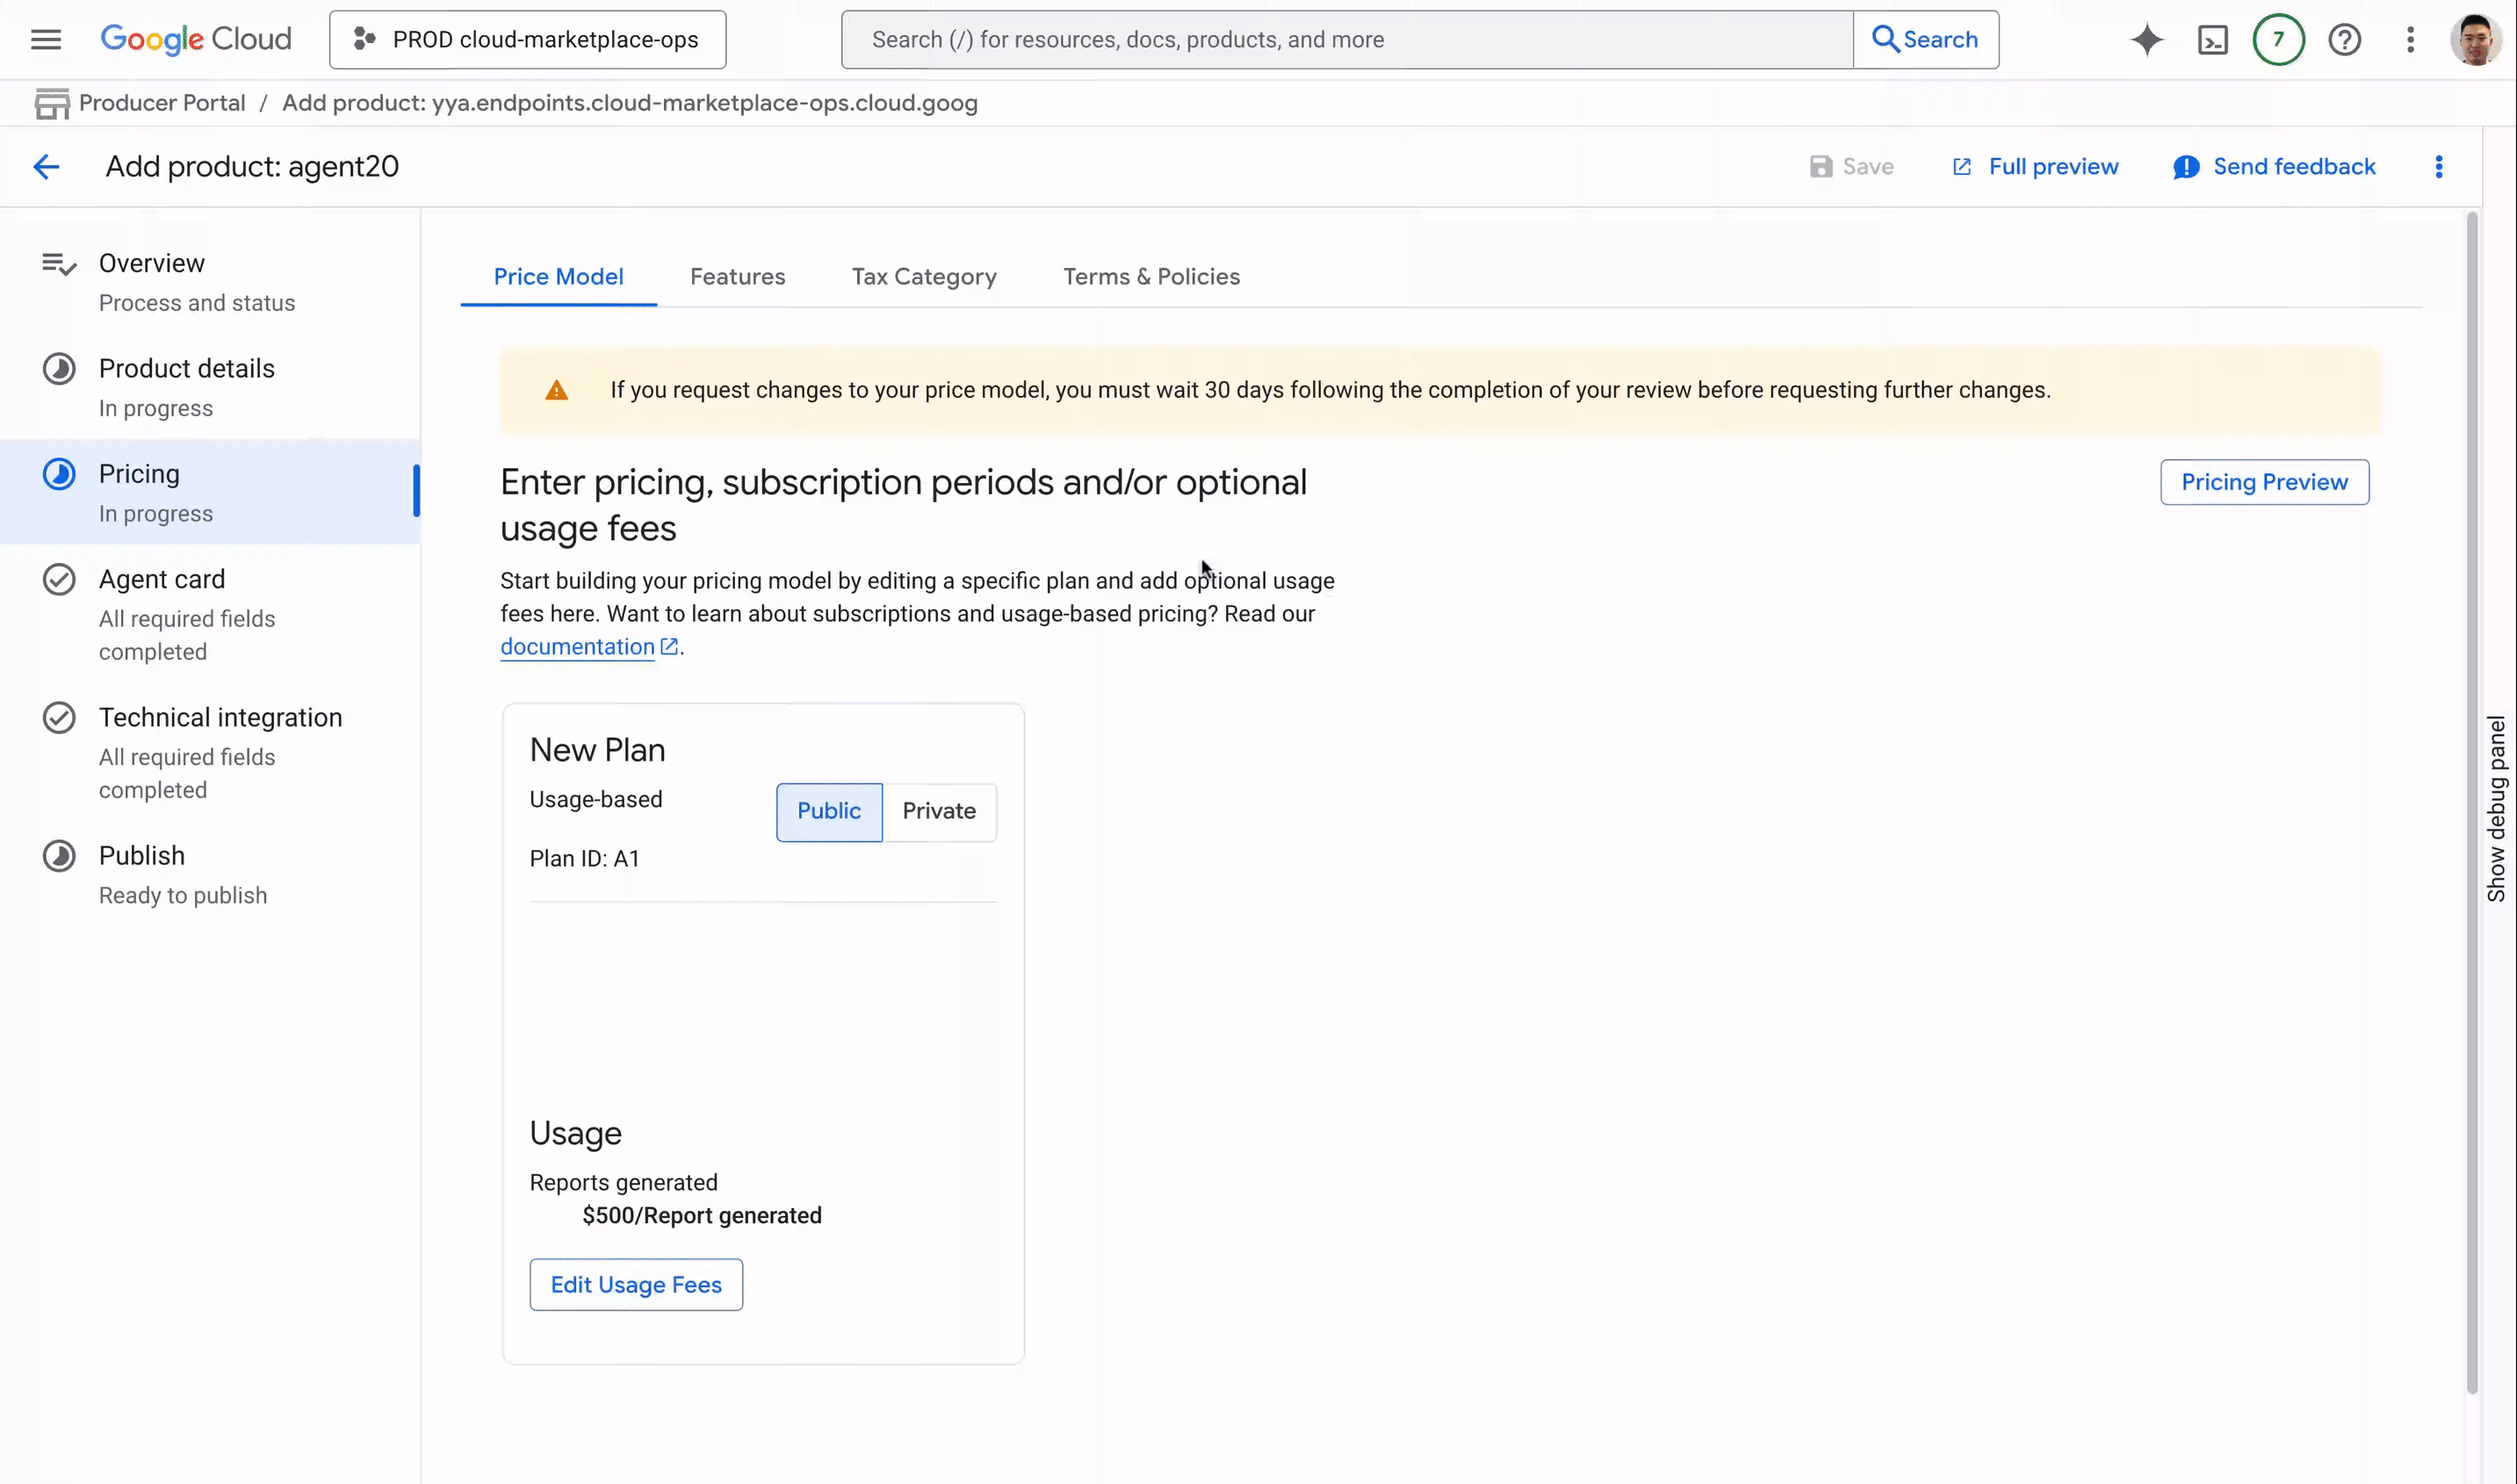Open the main navigation hamburger menu

point(46,40)
